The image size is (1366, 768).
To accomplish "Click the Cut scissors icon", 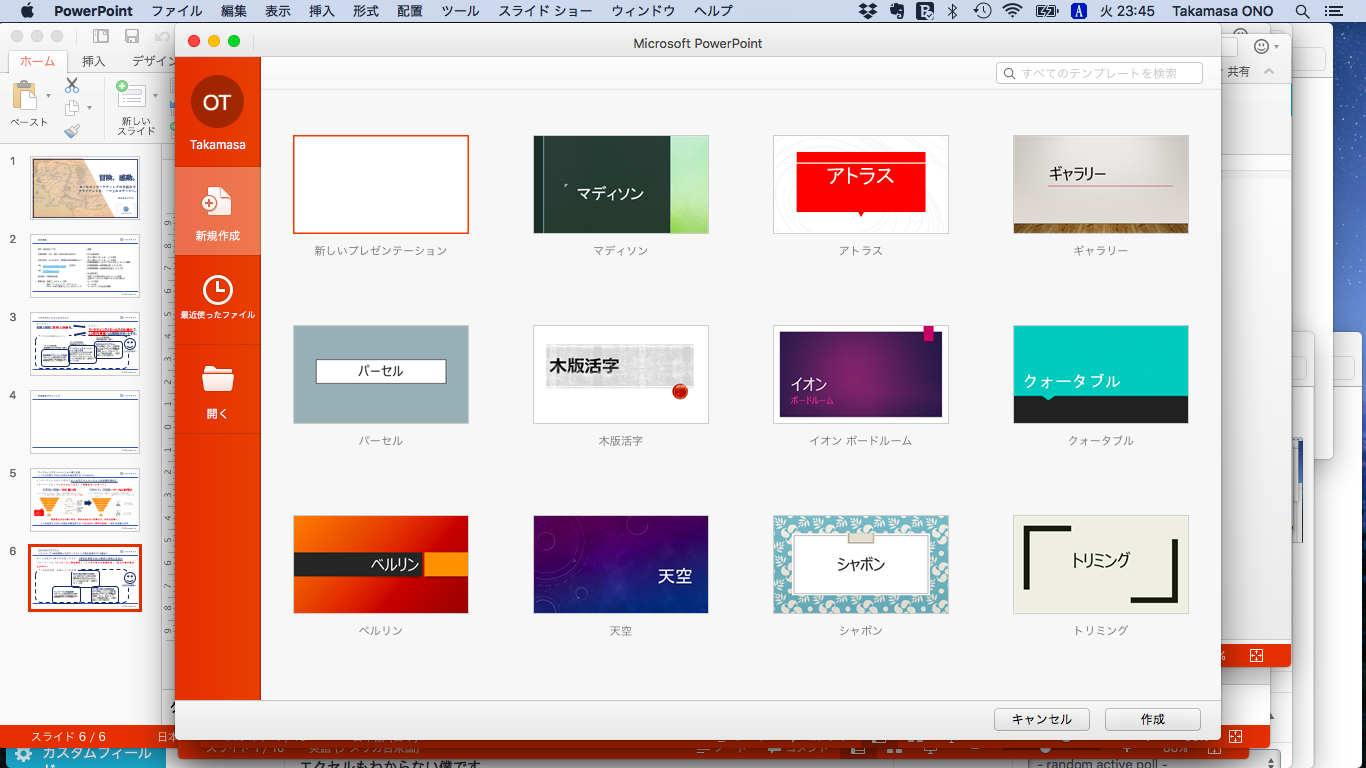I will [x=72, y=86].
